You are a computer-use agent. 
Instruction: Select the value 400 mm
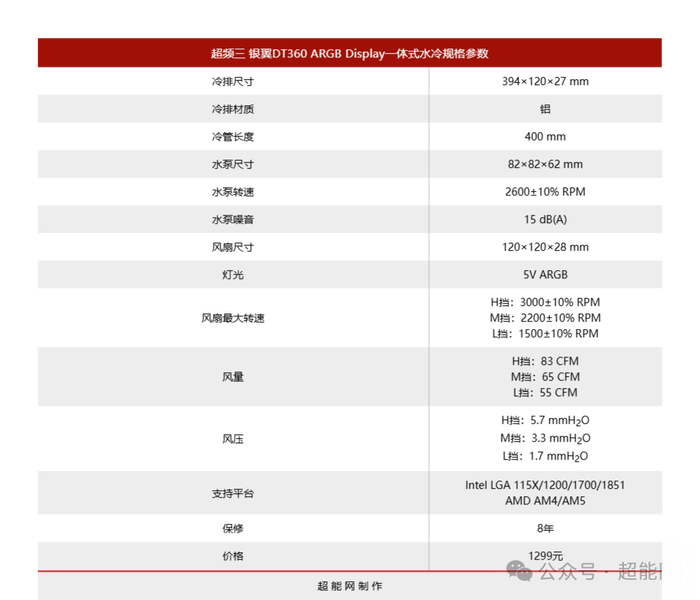[545, 137]
